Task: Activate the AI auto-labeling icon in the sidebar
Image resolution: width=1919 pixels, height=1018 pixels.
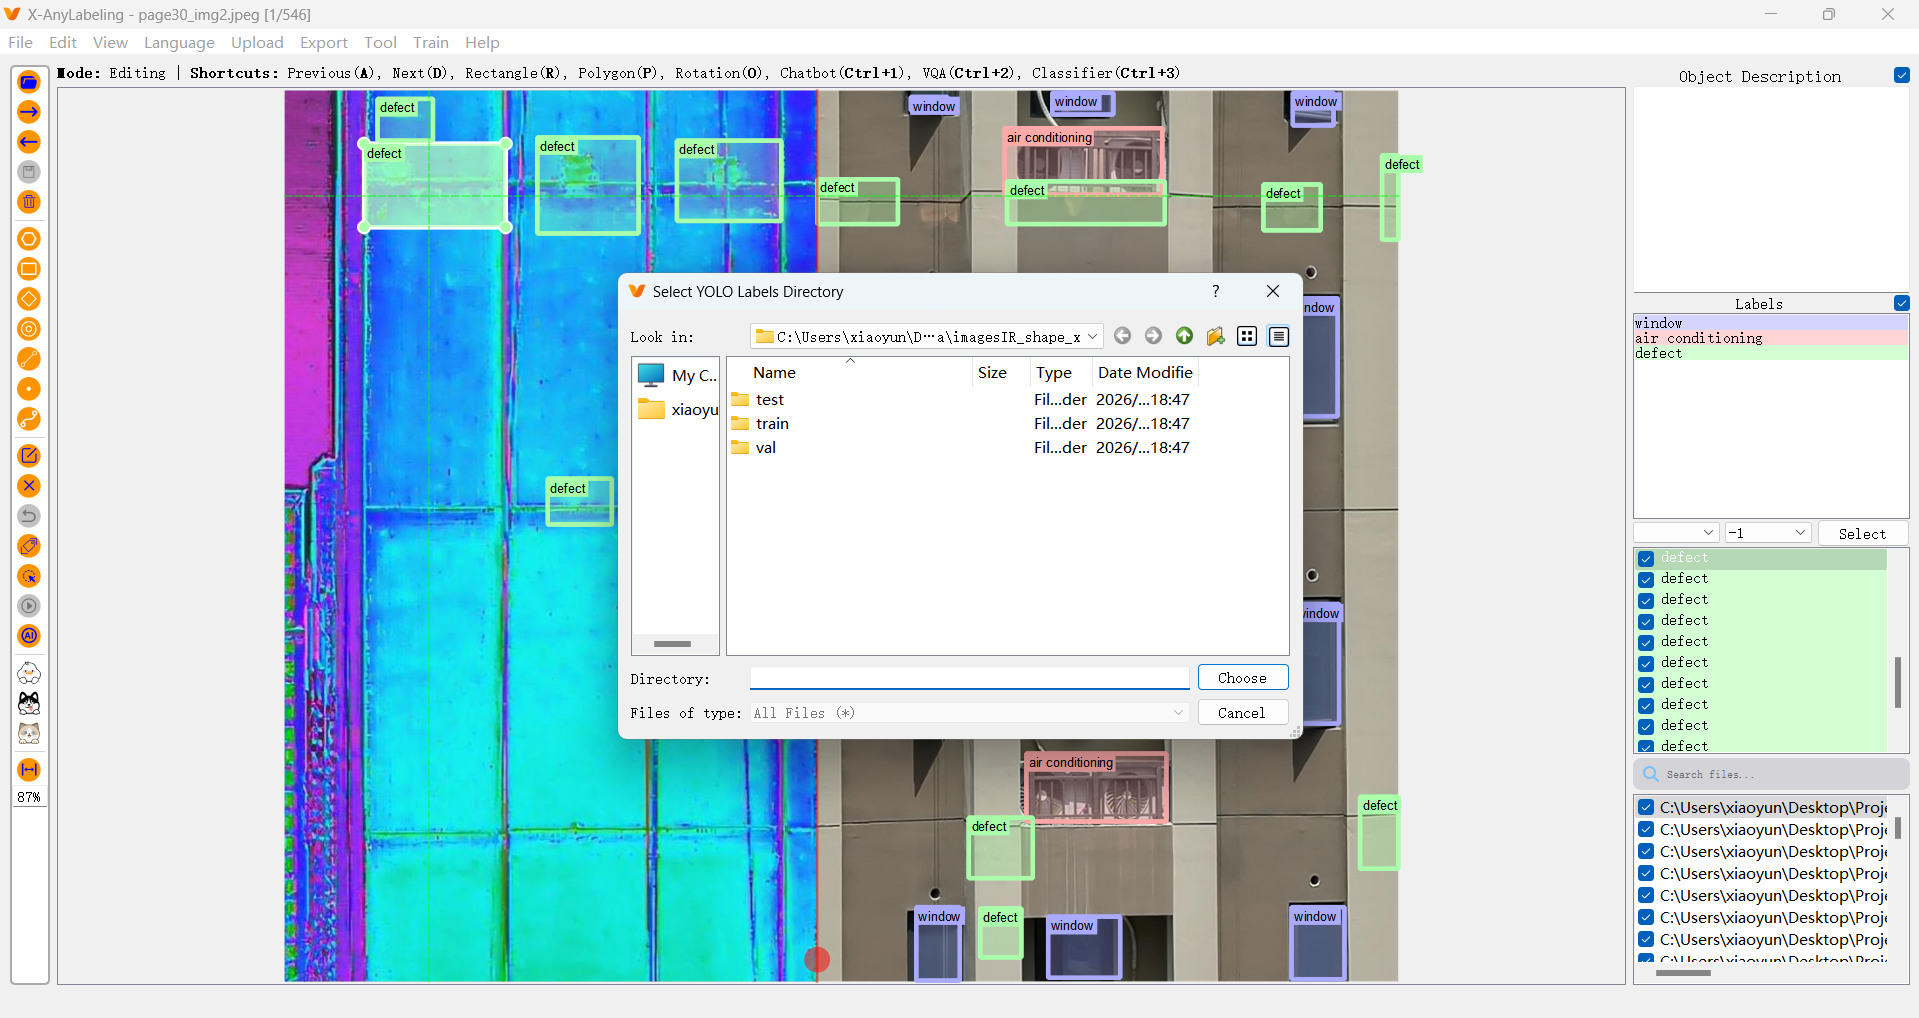Action: tap(29, 635)
